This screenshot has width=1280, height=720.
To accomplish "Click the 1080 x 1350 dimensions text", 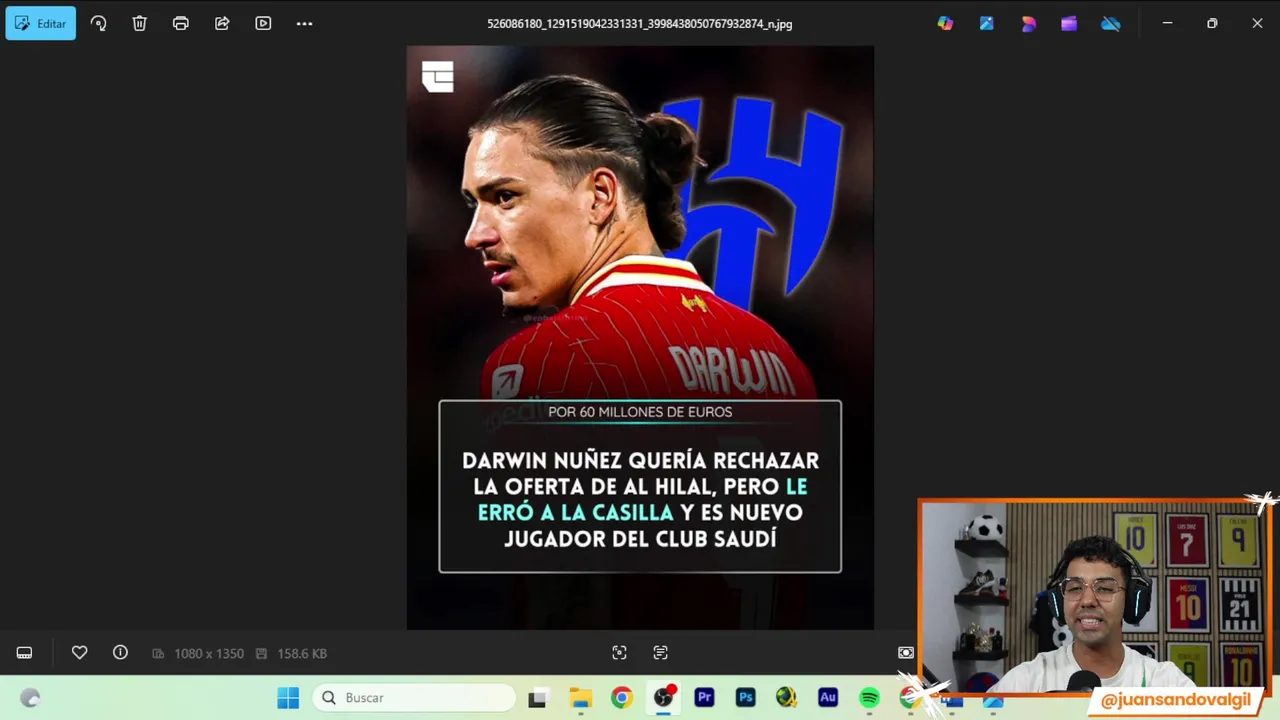I will pos(209,653).
